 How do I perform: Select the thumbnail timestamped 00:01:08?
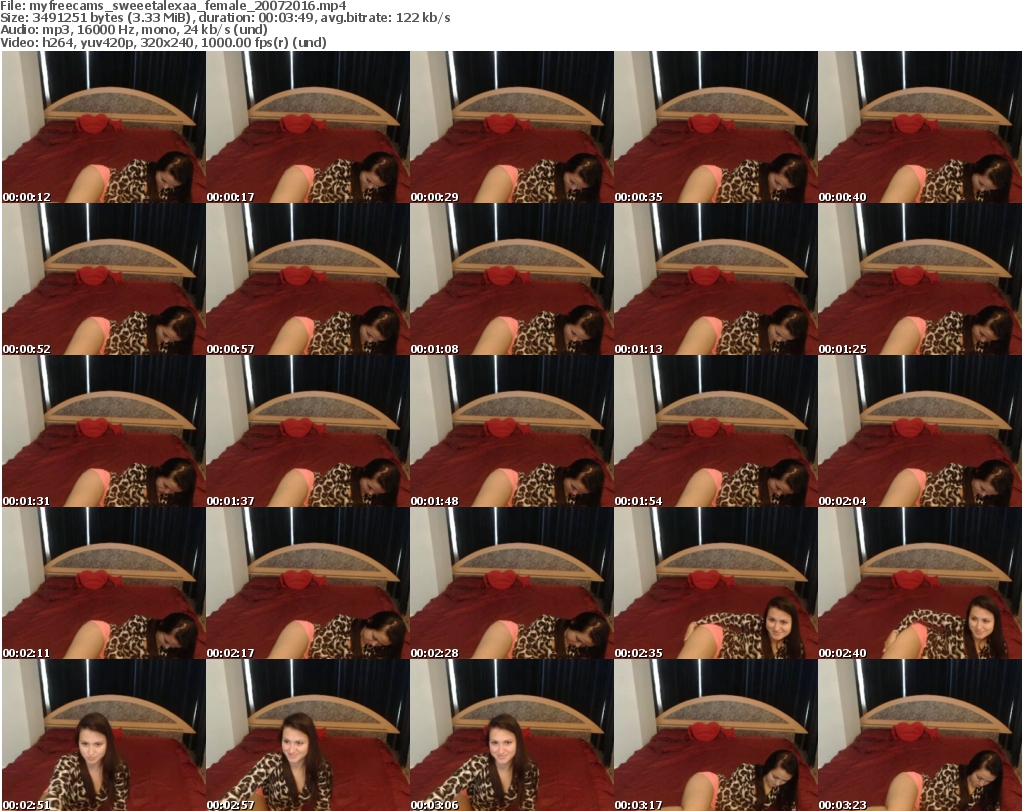[x=512, y=279]
